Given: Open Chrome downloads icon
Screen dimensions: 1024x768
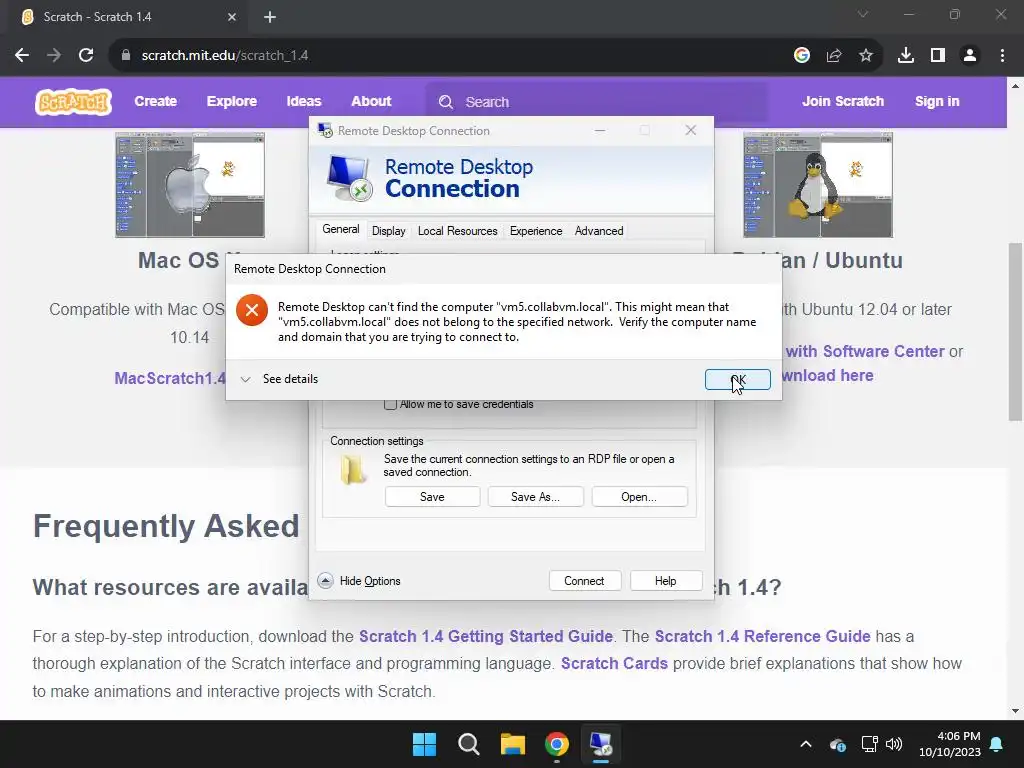Looking at the screenshot, I should click(906, 56).
